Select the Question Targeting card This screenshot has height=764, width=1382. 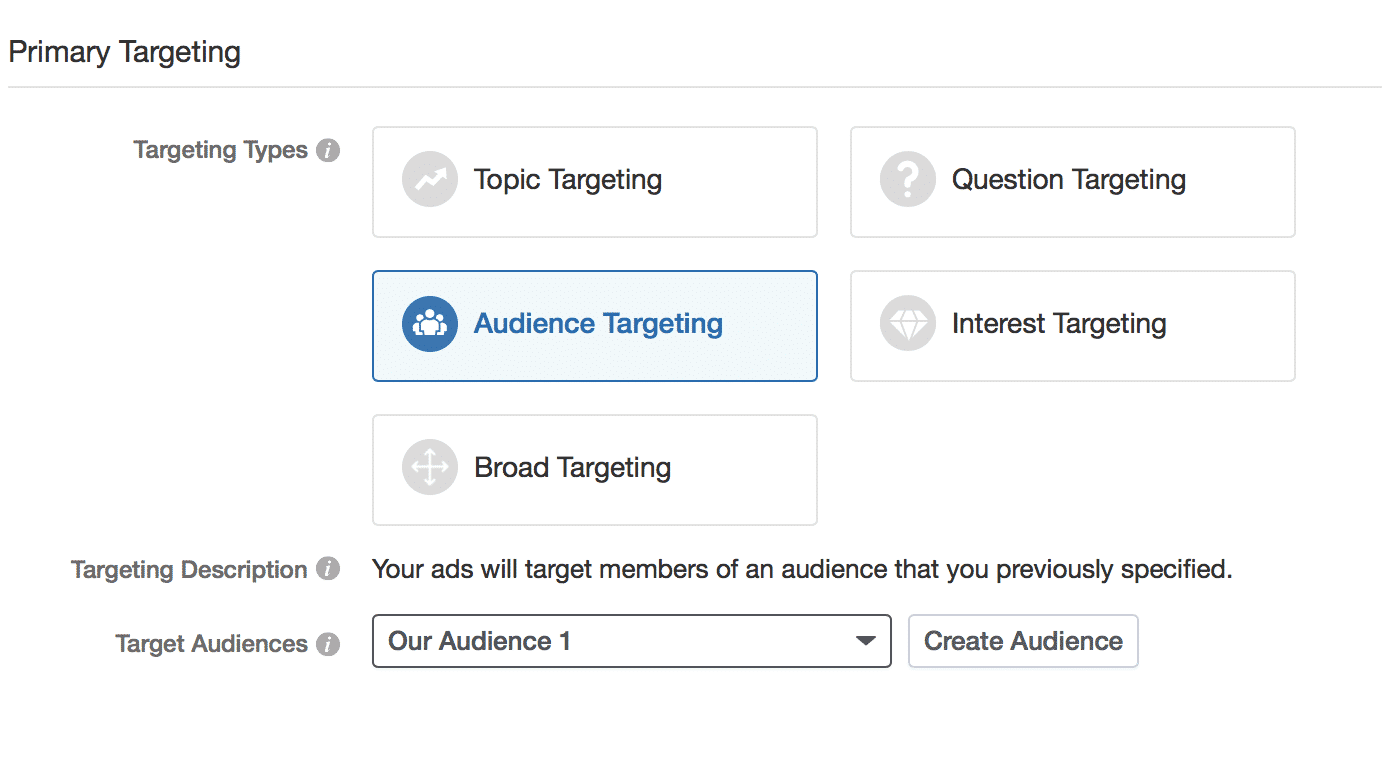click(1073, 182)
